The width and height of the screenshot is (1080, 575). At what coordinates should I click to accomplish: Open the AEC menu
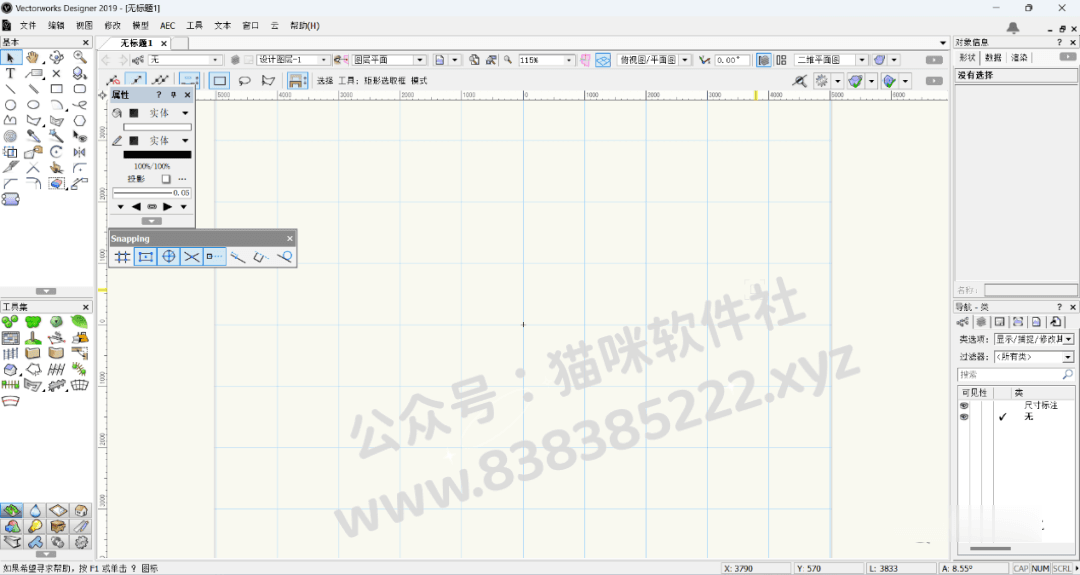click(168, 25)
